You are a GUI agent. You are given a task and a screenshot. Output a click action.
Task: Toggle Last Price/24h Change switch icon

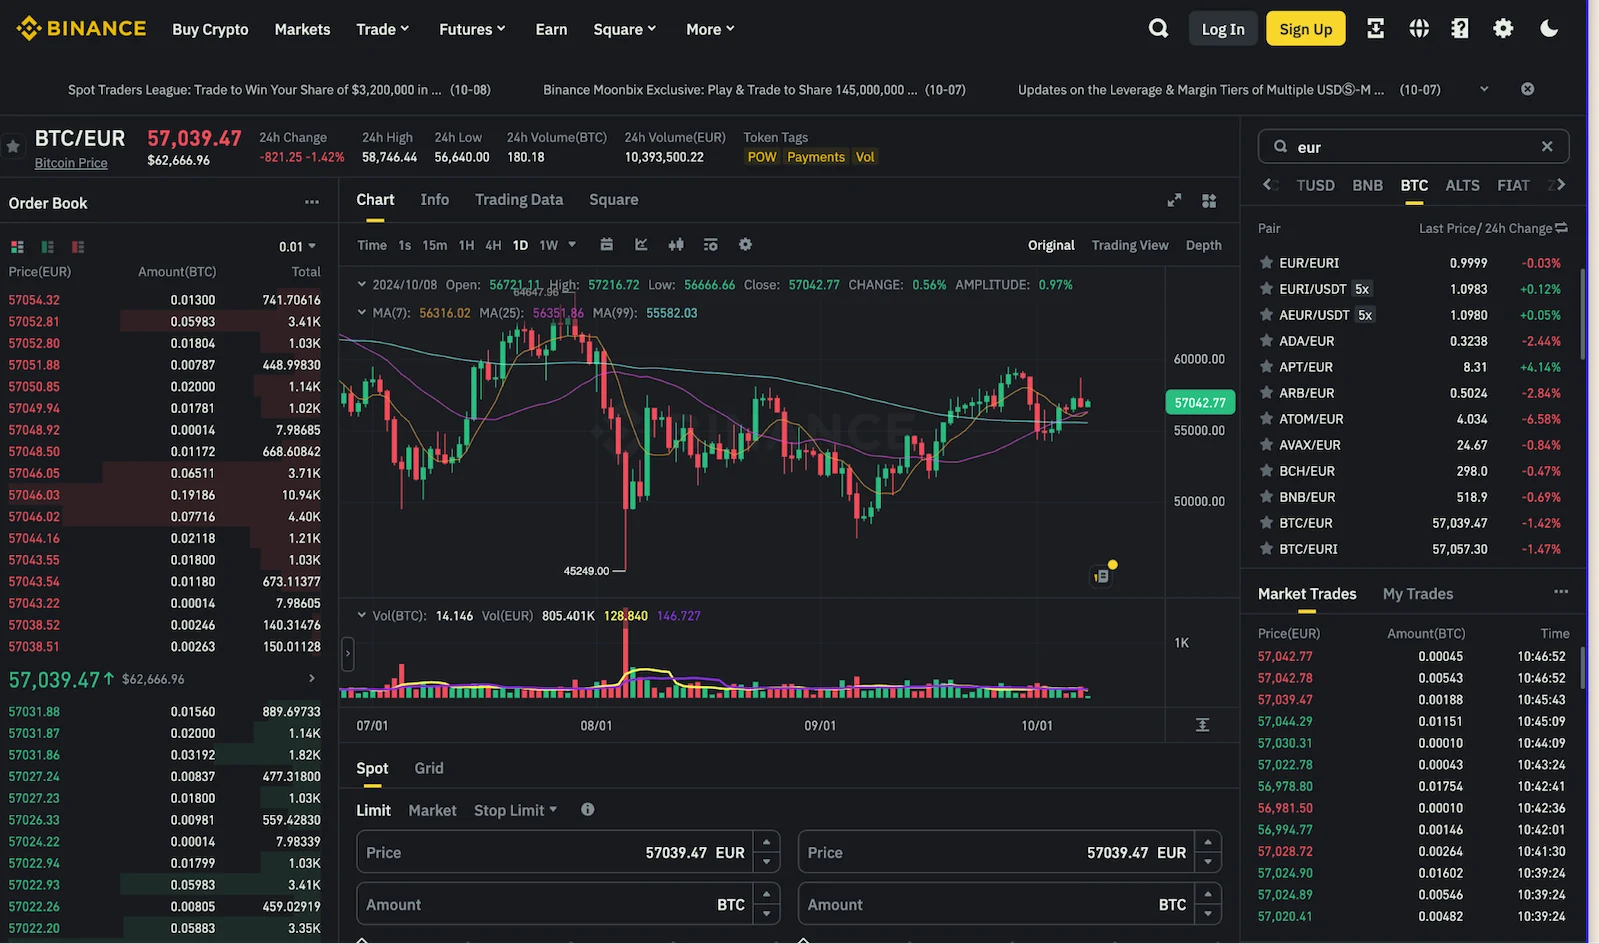point(1562,228)
